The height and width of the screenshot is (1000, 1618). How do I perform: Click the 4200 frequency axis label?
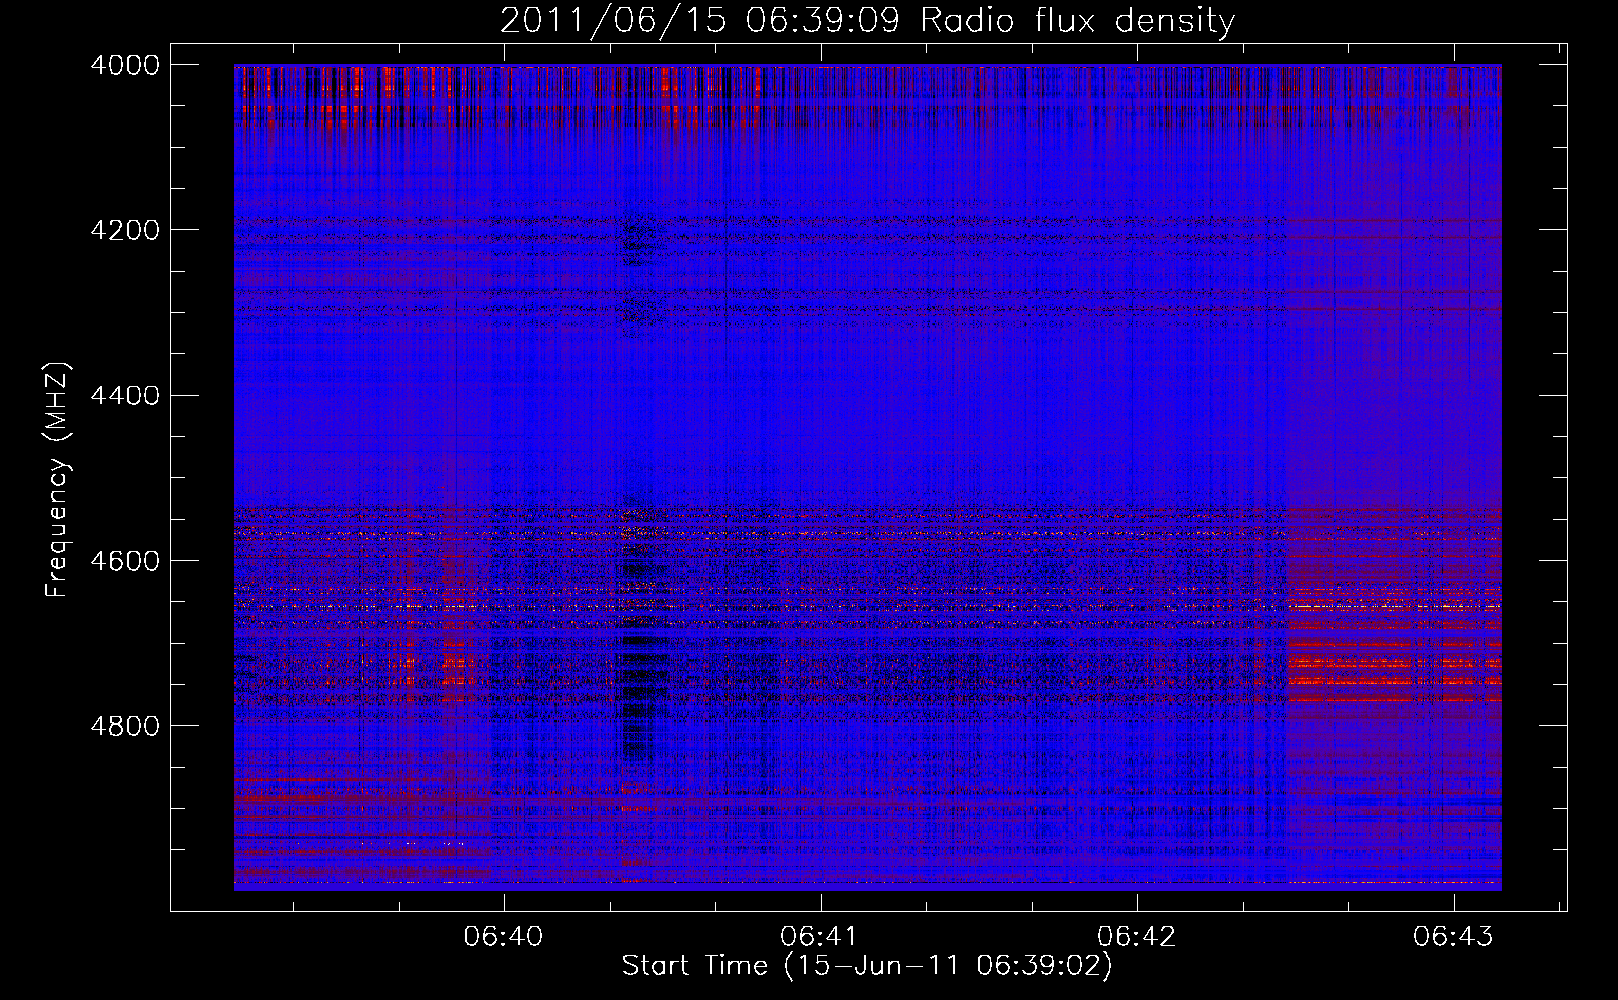(125, 230)
